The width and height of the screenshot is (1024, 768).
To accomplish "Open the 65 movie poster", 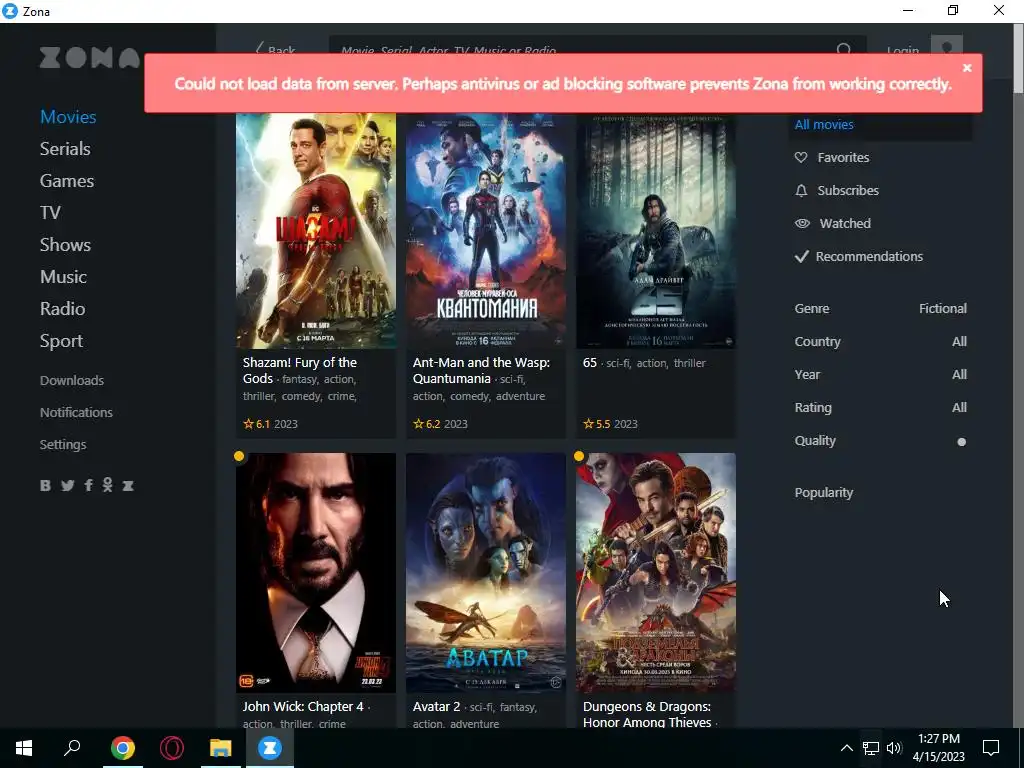I will pyautogui.click(x=656, y=231).
